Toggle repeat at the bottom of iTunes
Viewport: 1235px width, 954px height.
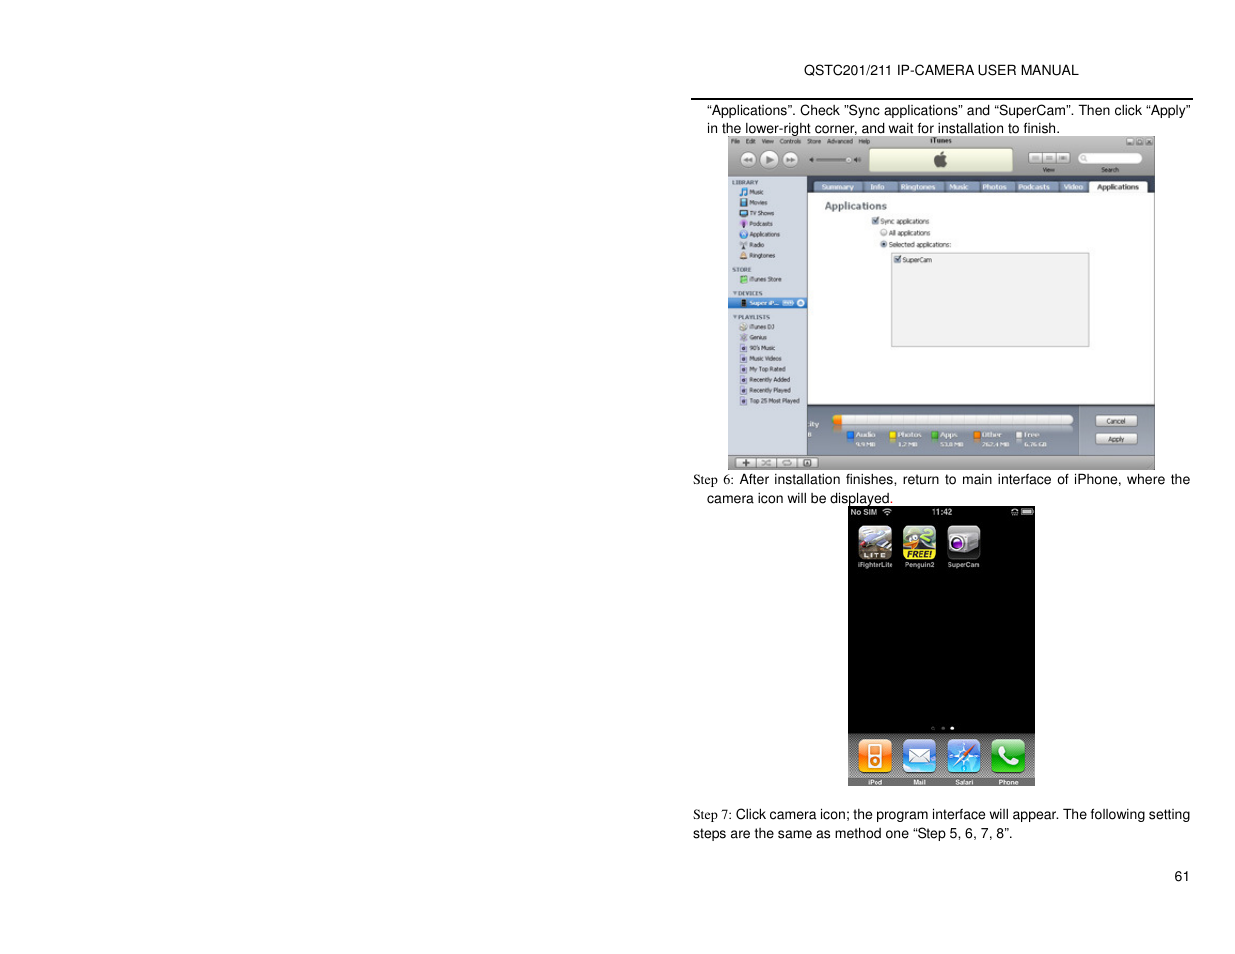pyautogui.click(x=787, y=463)
